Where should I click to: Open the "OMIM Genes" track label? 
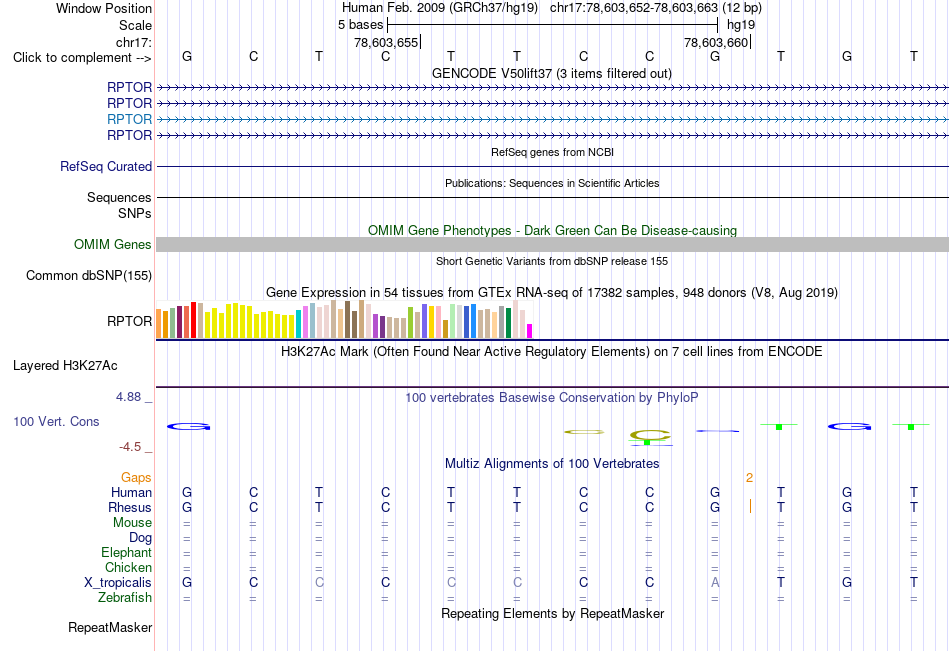pos(112,244)
